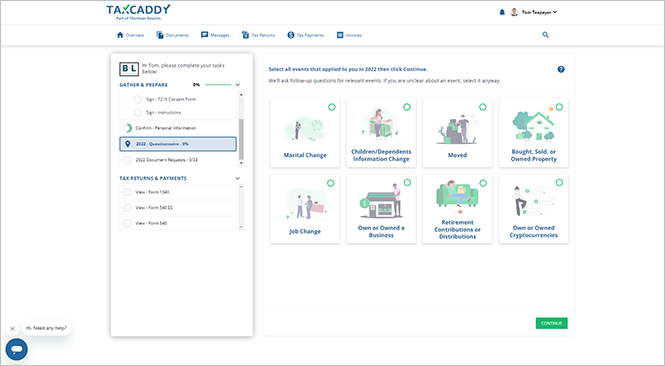Open the Documents tab
Image resolution: width=665 pixels, height=366 pixels.
[x=172, y=35]
